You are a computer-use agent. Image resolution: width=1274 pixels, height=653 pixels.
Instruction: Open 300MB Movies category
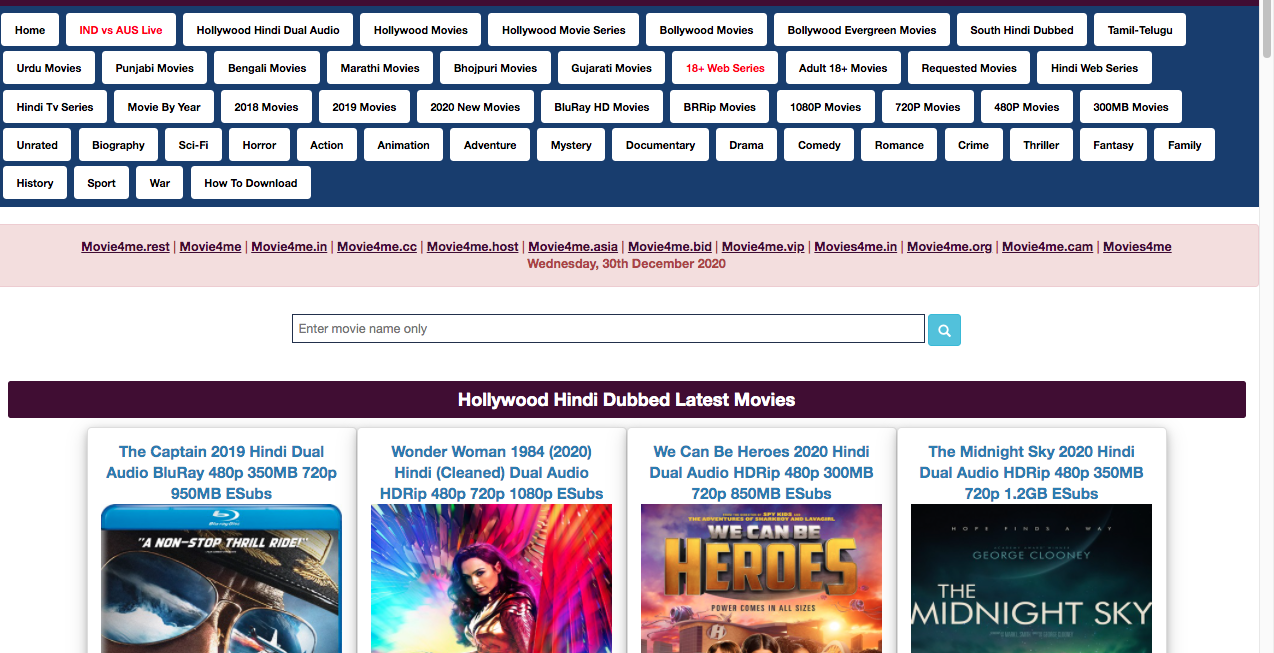click(x=1131, y=107)
